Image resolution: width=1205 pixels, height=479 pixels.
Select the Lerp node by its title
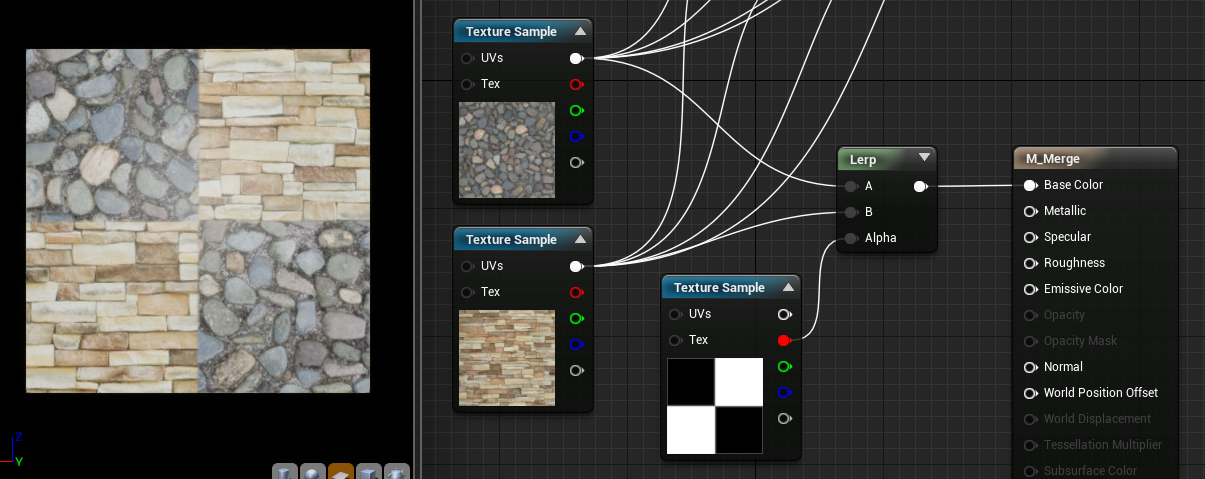point(862,159)
